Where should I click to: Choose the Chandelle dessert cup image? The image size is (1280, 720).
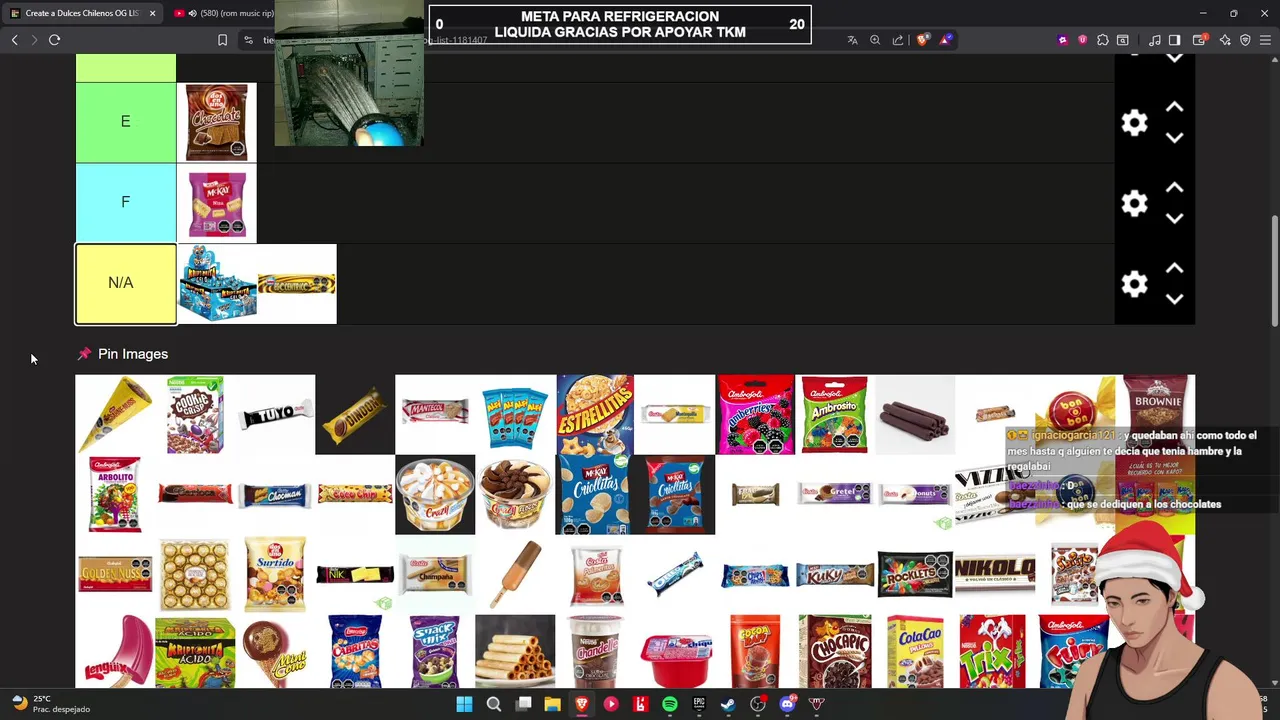[x=595, y=651]
